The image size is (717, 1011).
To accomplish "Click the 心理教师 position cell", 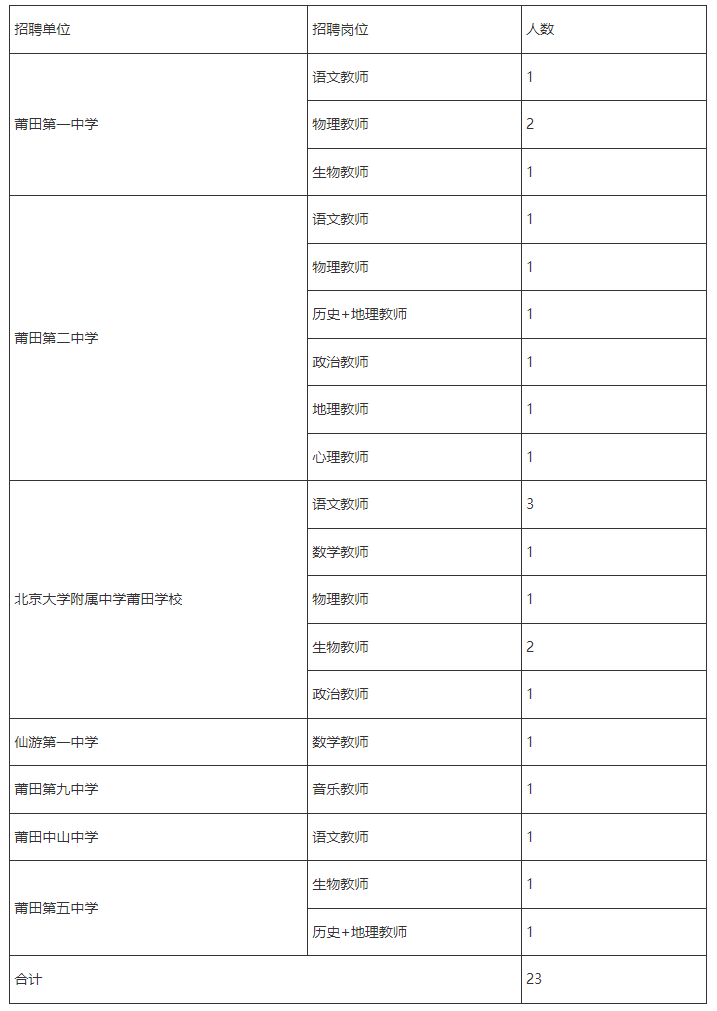I will coord(340,457).
